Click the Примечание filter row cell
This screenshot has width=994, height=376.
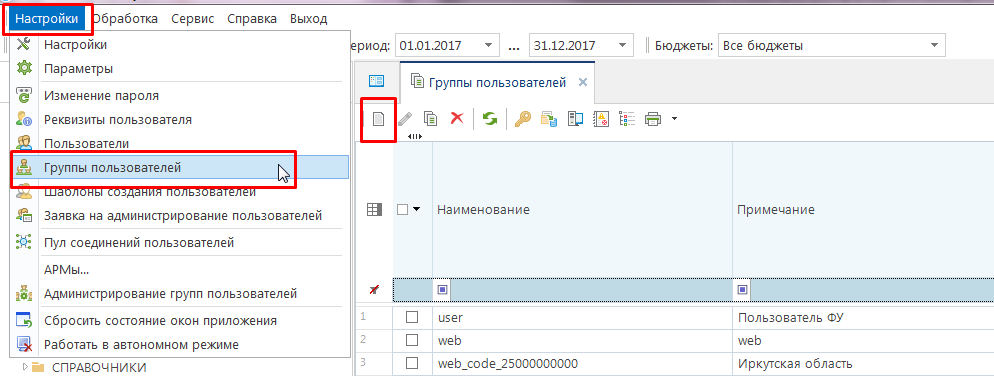[x=863, y=290]
